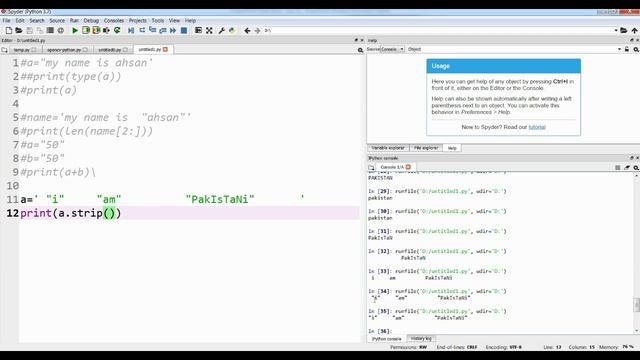Click the Help pane search options icon
The width and height of the screenshot is (640, 360).
pos(636,49)
